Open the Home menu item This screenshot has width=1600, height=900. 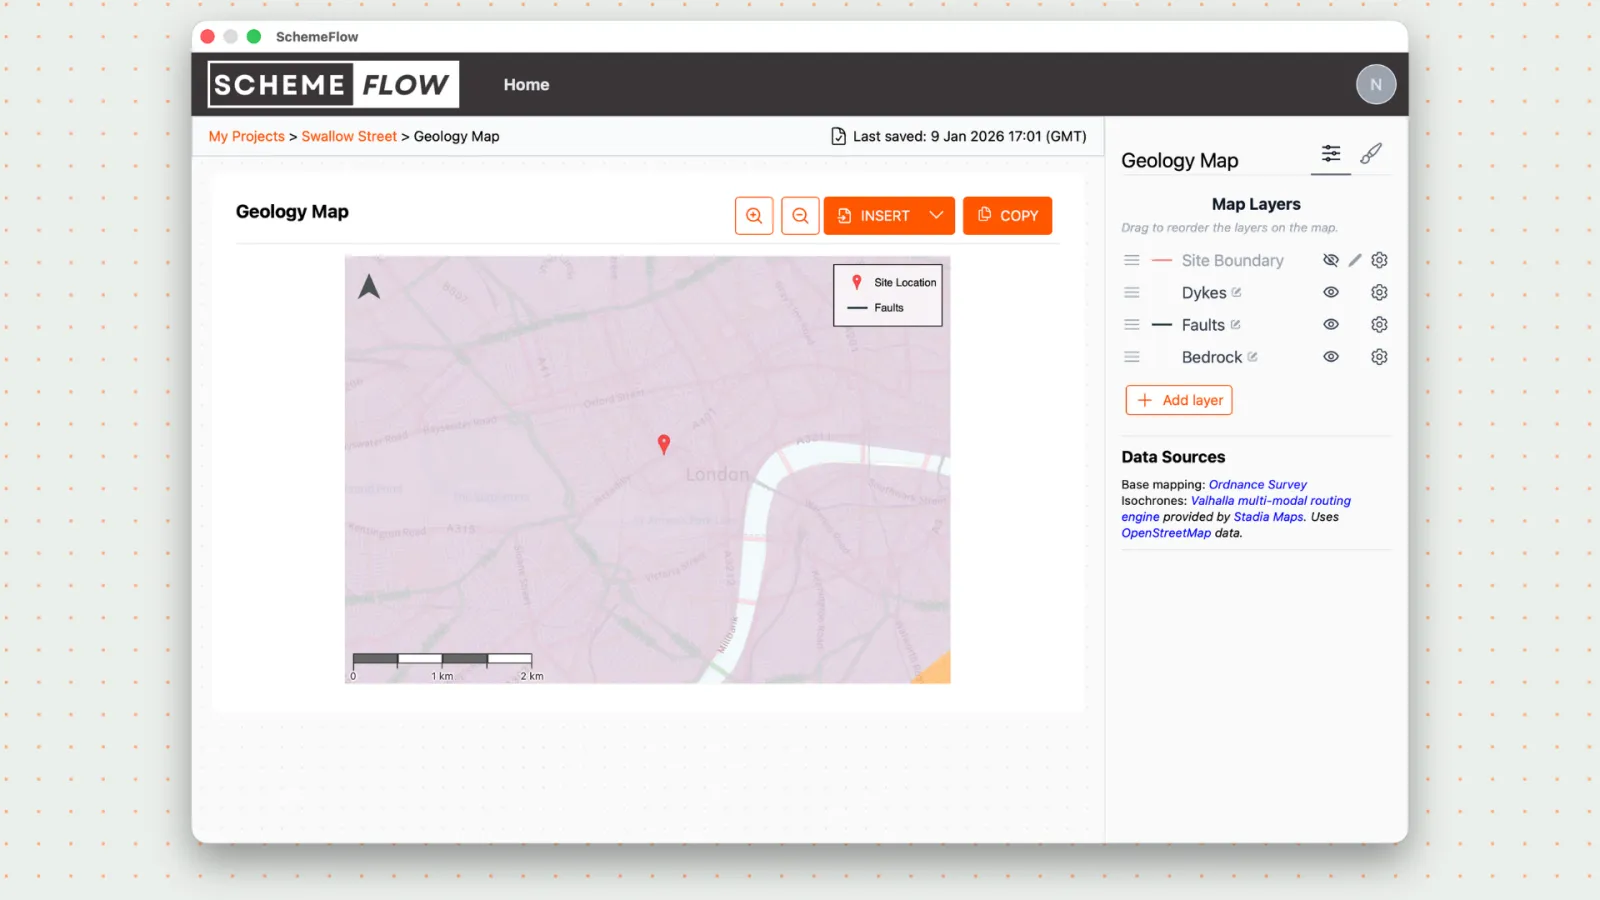point(526,85)
